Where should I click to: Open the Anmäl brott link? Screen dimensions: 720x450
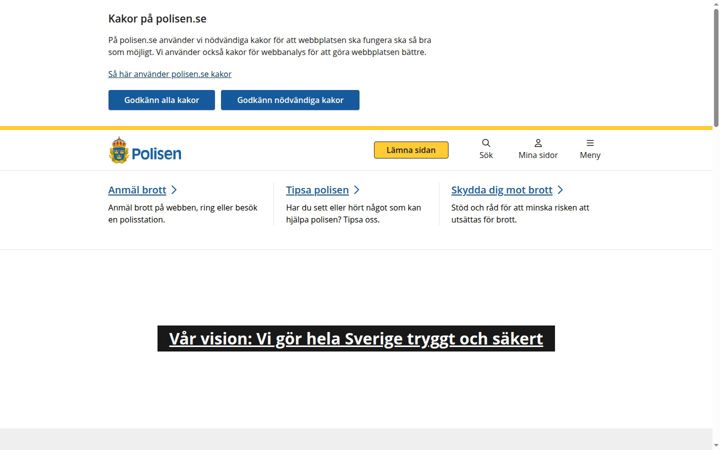[x=137, y=190]
